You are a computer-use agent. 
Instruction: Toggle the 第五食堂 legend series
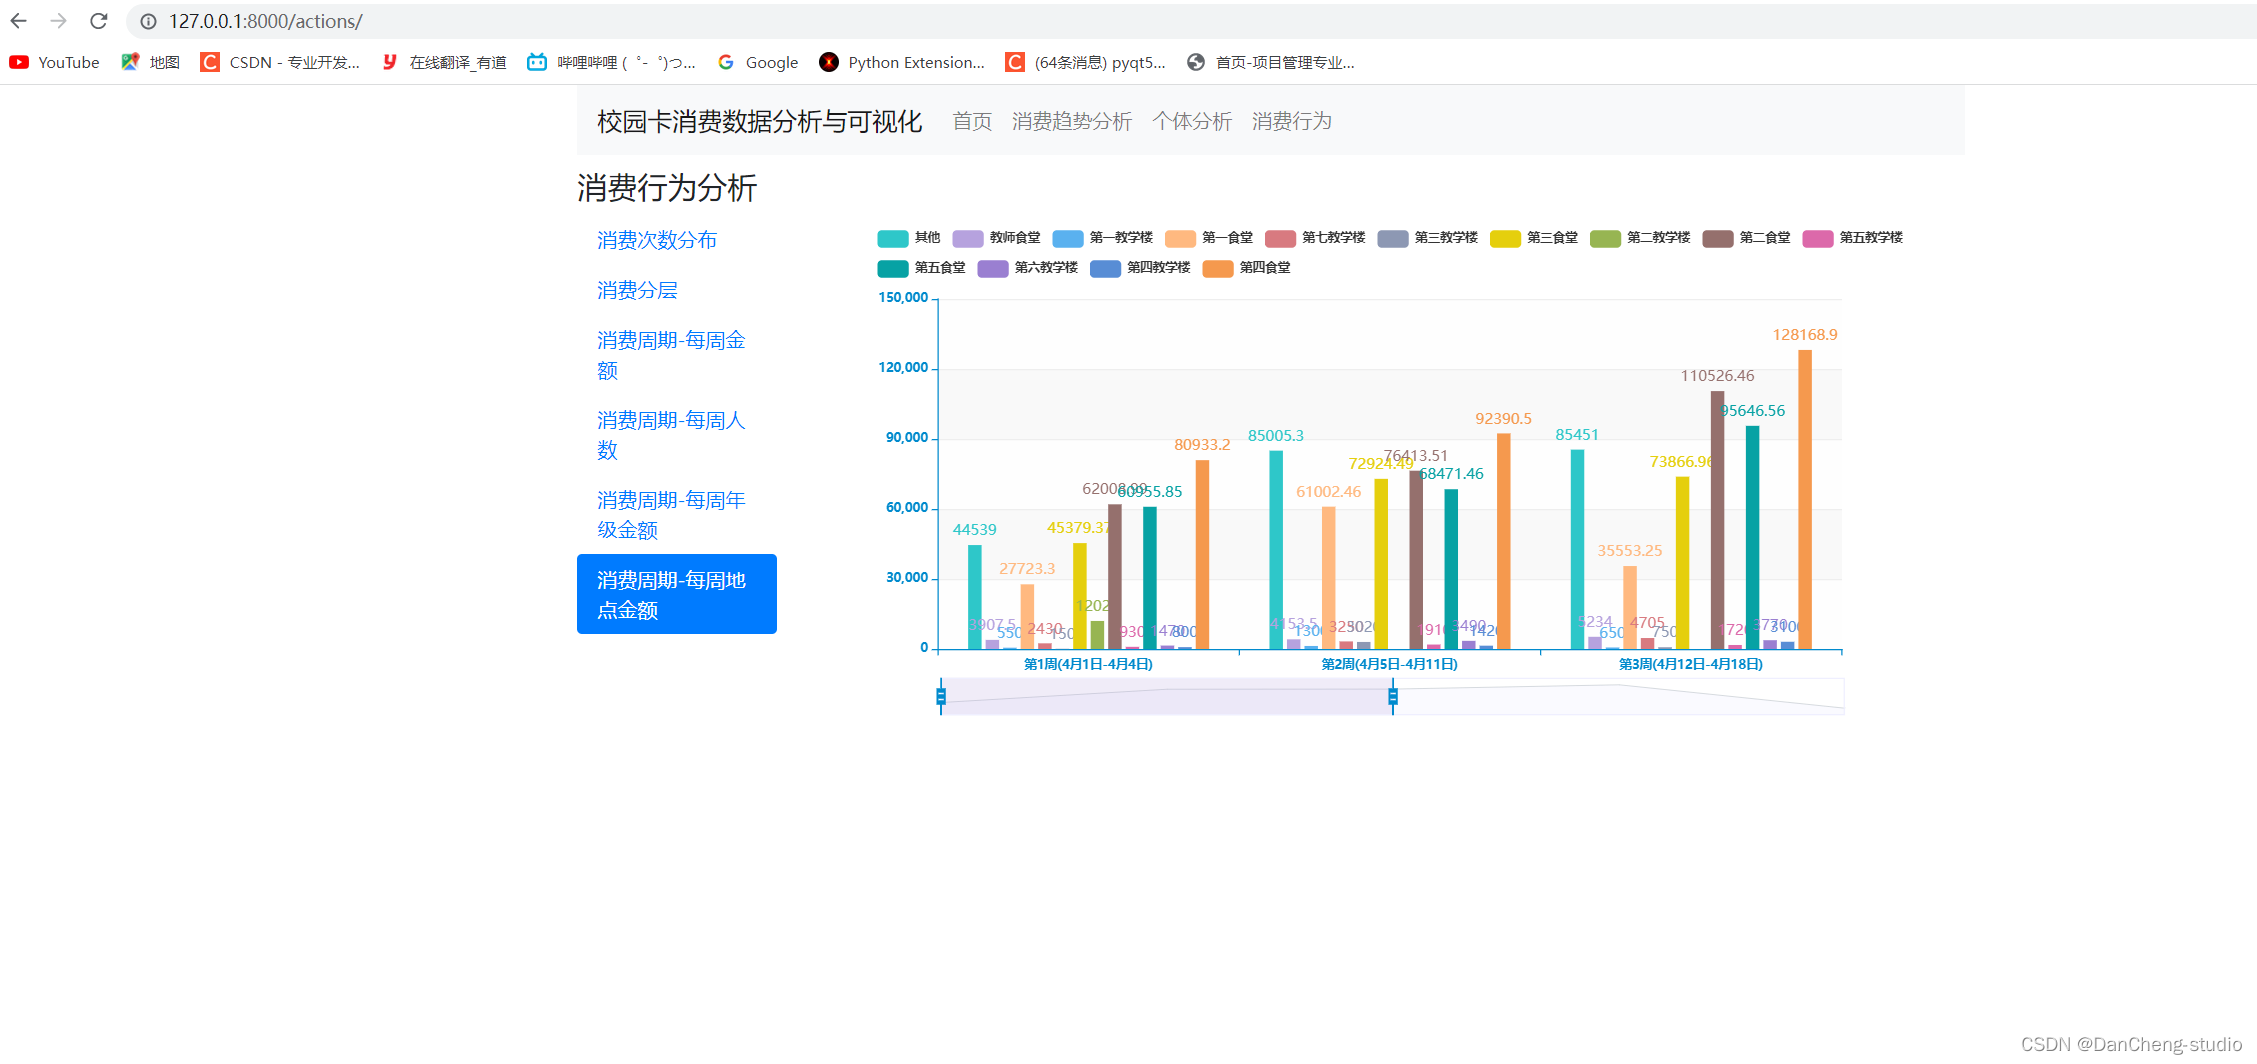point(921,268)
